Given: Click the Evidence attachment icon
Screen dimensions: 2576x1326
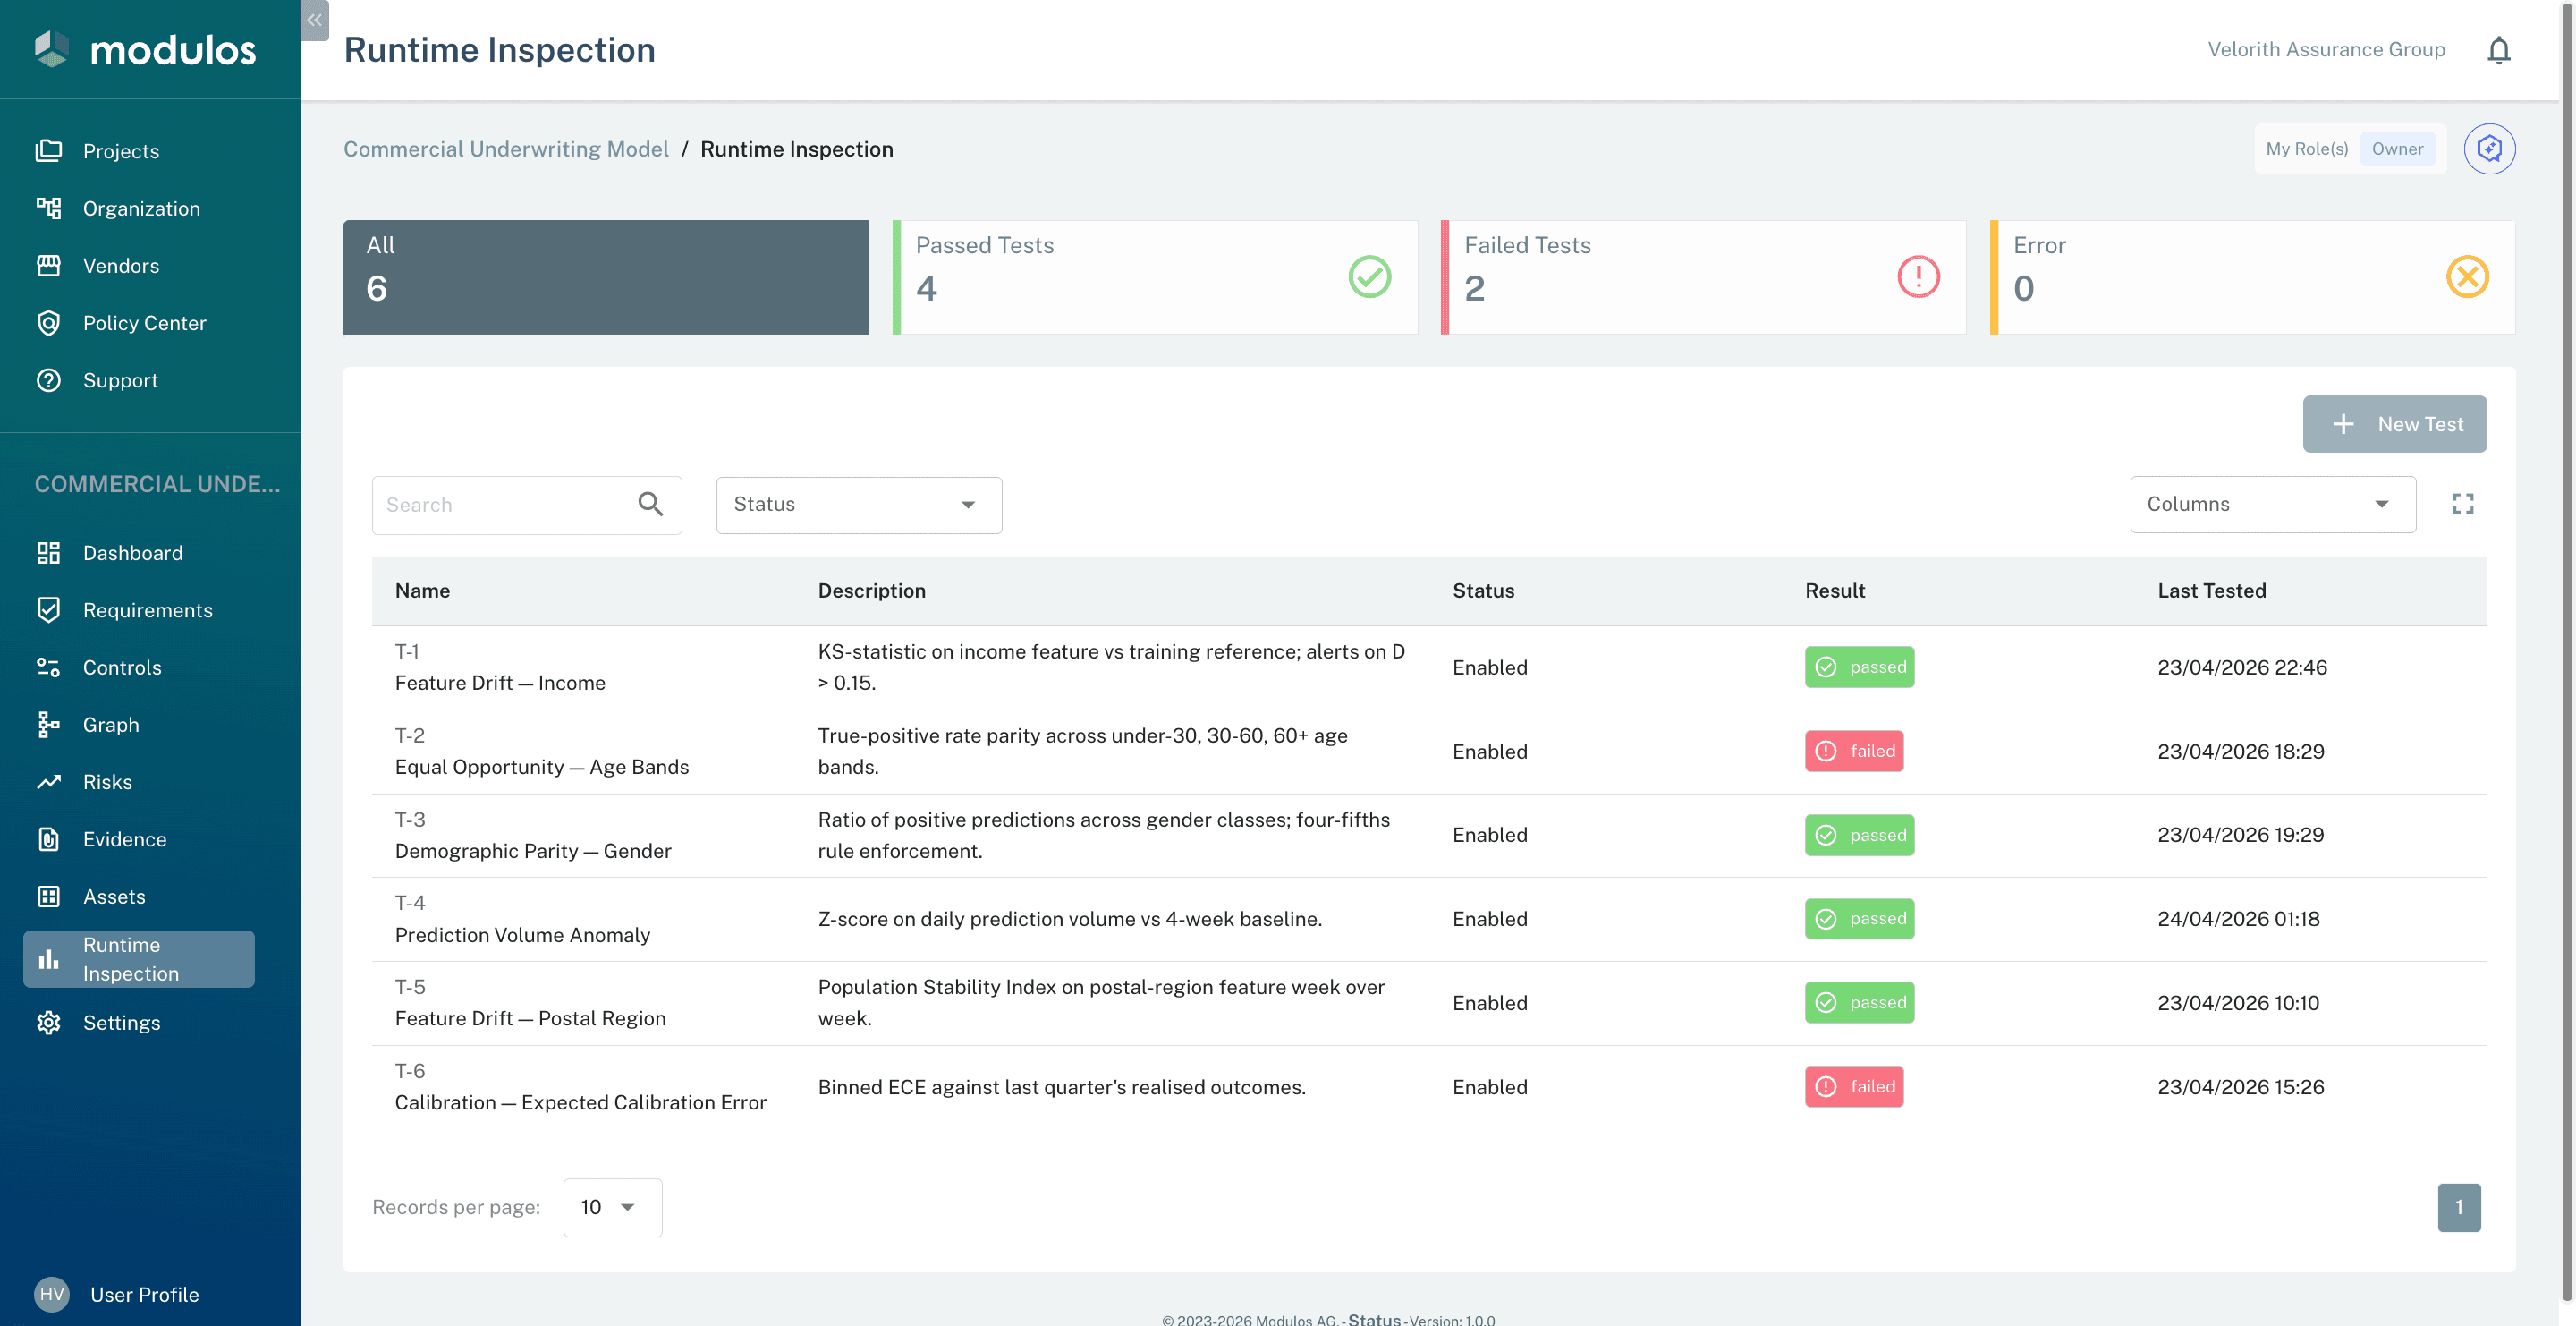Looking at the screenshot, I should tap(49, 839).
